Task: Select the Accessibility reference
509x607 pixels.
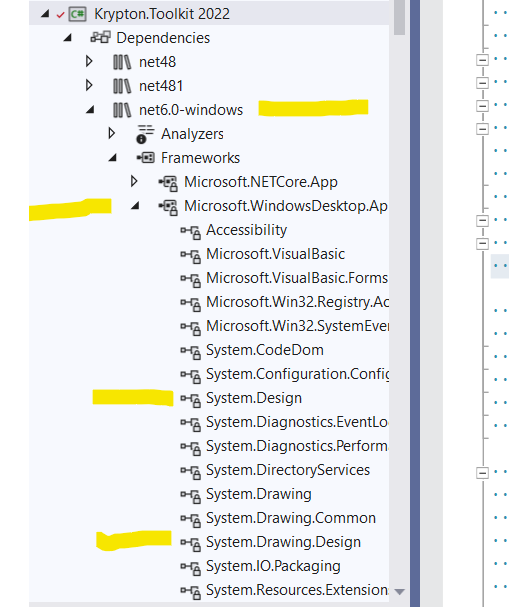Action: coord(246,230)
